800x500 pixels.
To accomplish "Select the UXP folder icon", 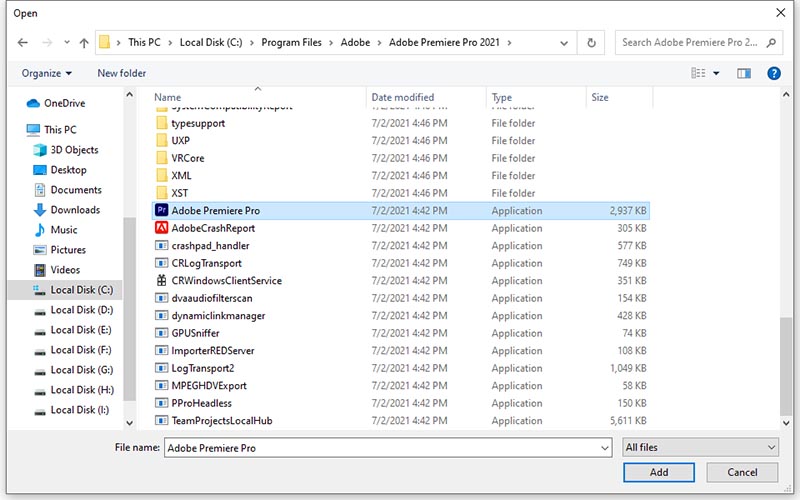I will click(x=162, y=140).
